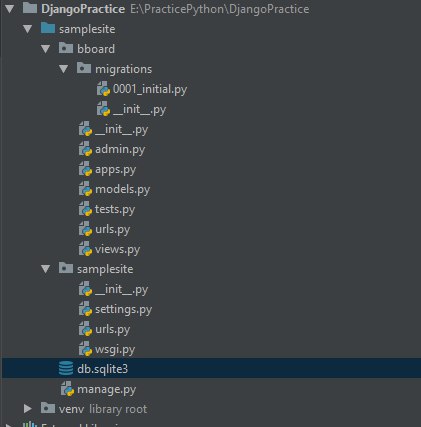
Task: Click the views.py Python file icon
Action: point(85,249)
